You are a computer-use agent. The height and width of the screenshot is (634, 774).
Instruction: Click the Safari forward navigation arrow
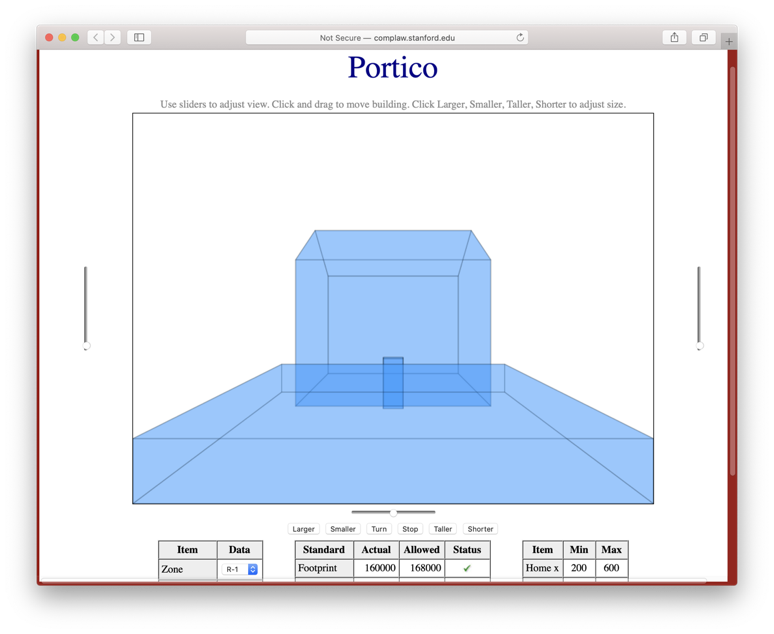tap(112, 38)
